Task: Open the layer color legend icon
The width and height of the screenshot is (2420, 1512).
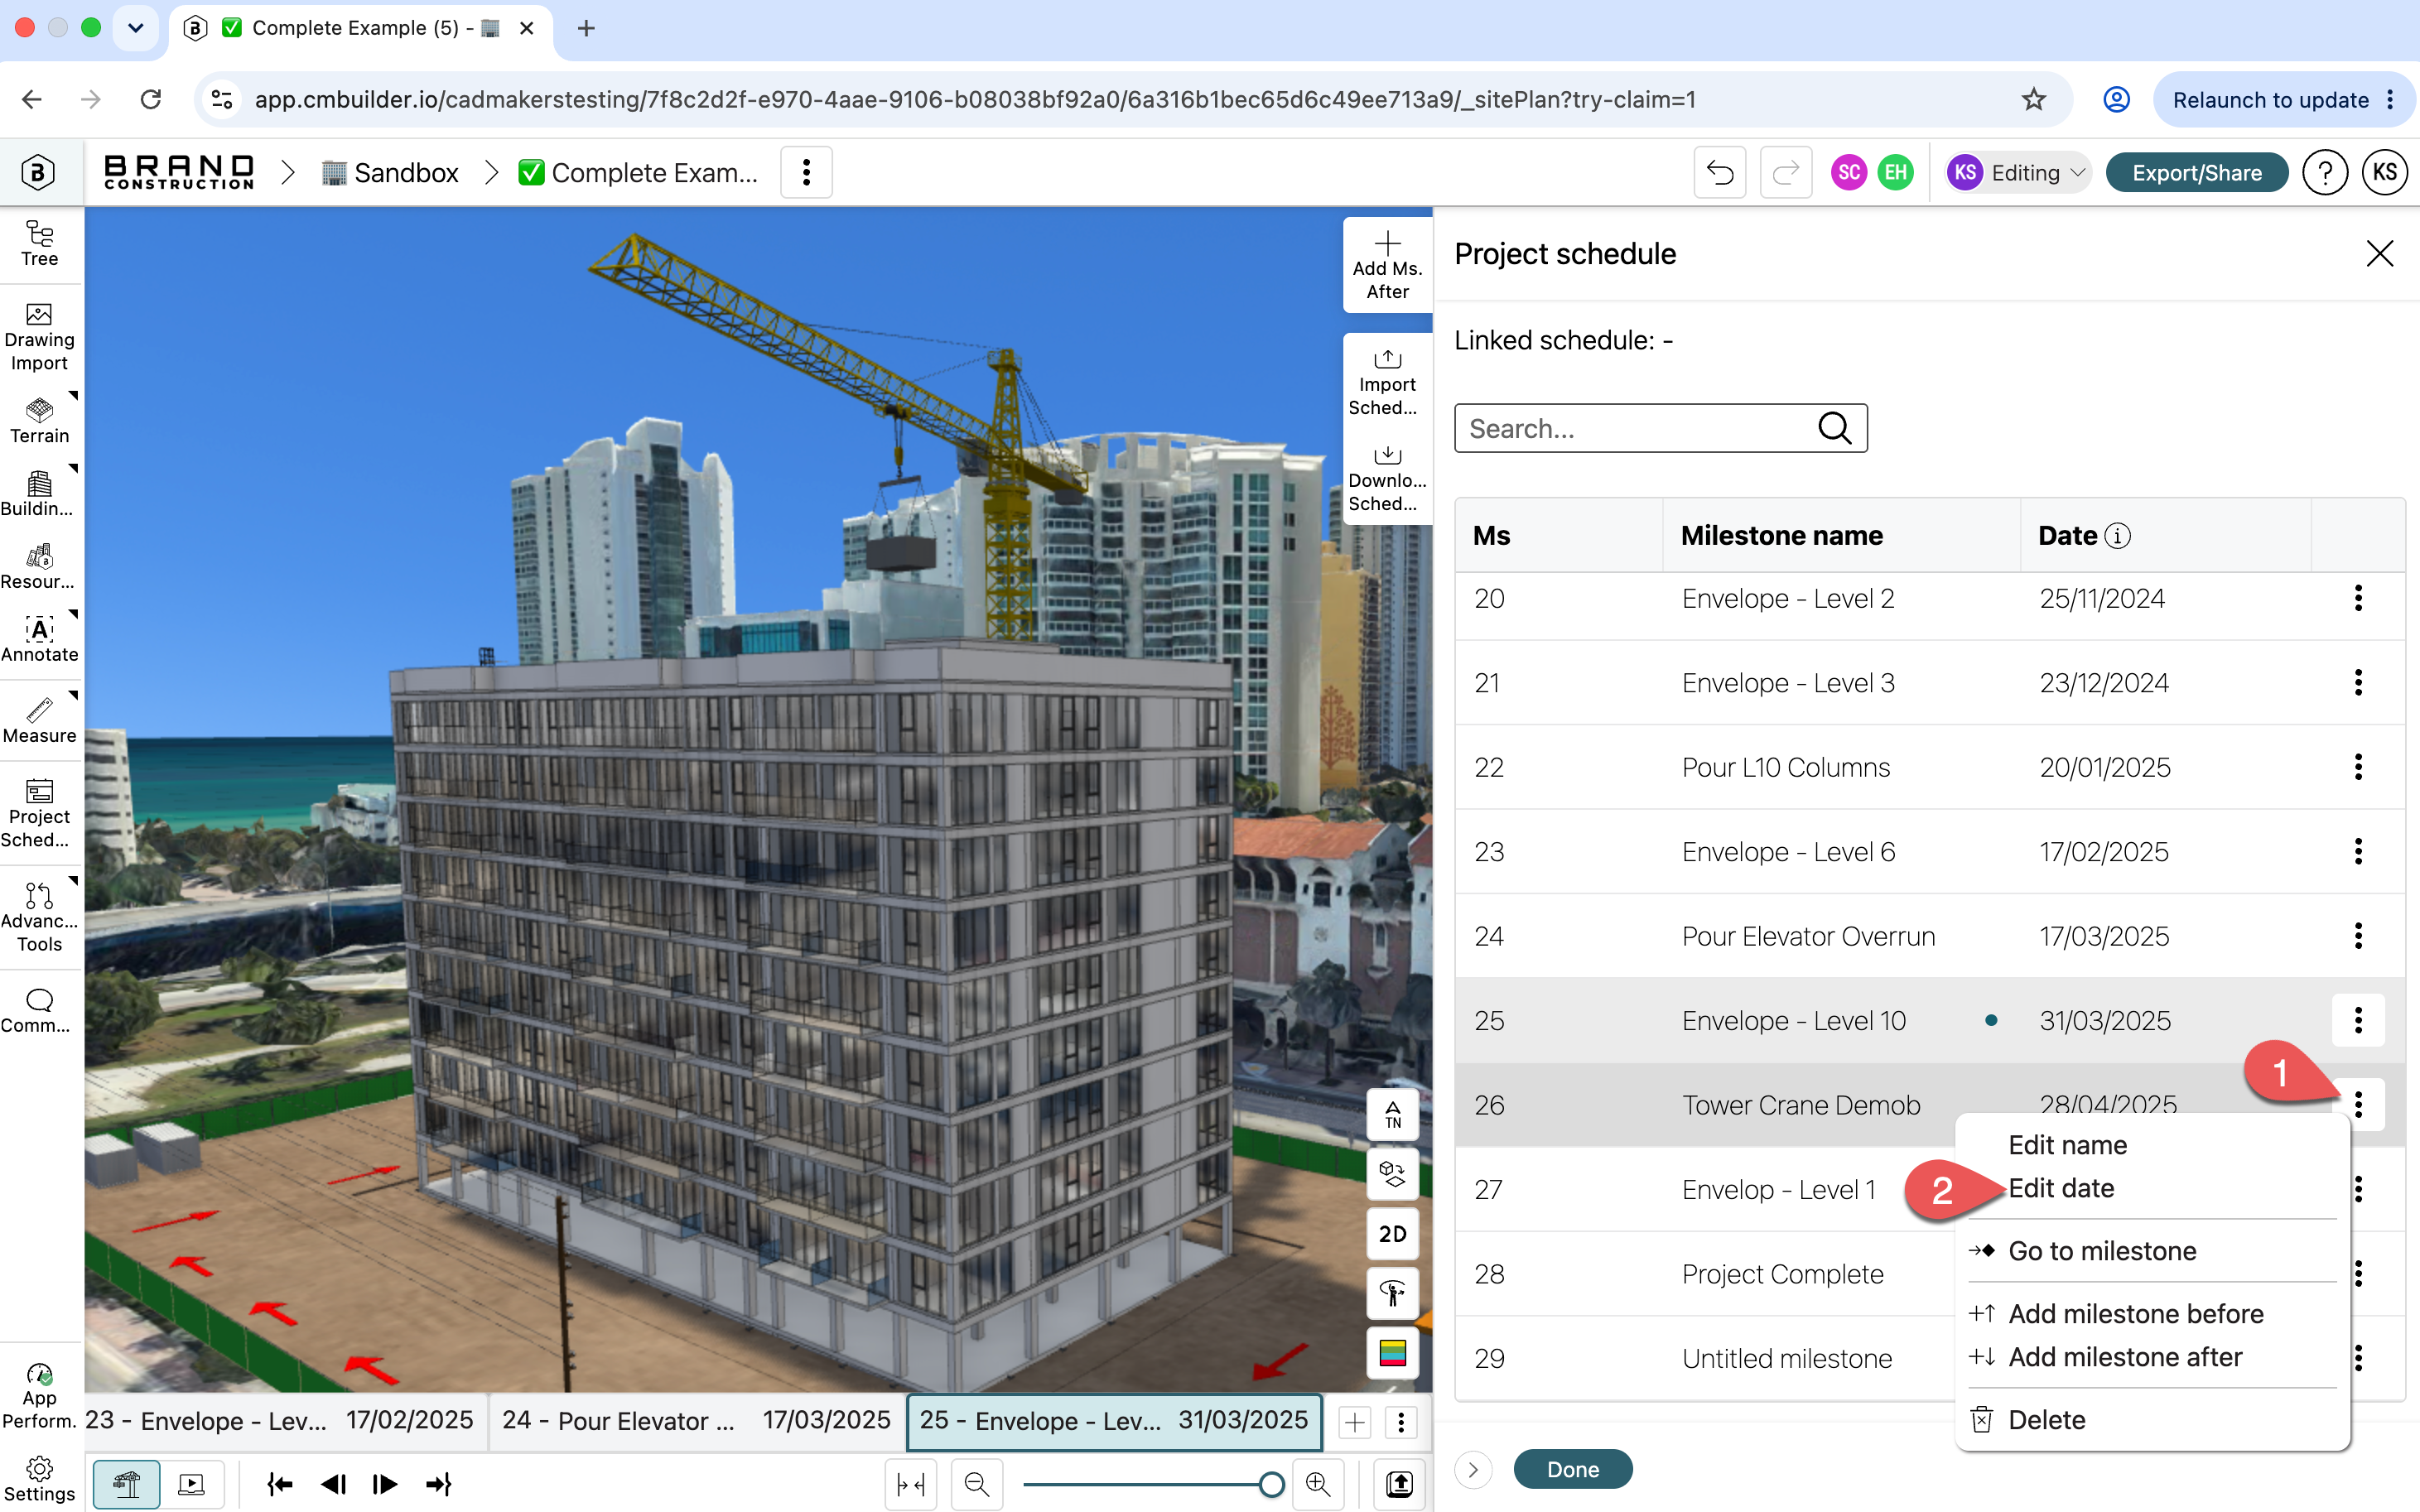Action: click(1393, 1353)
